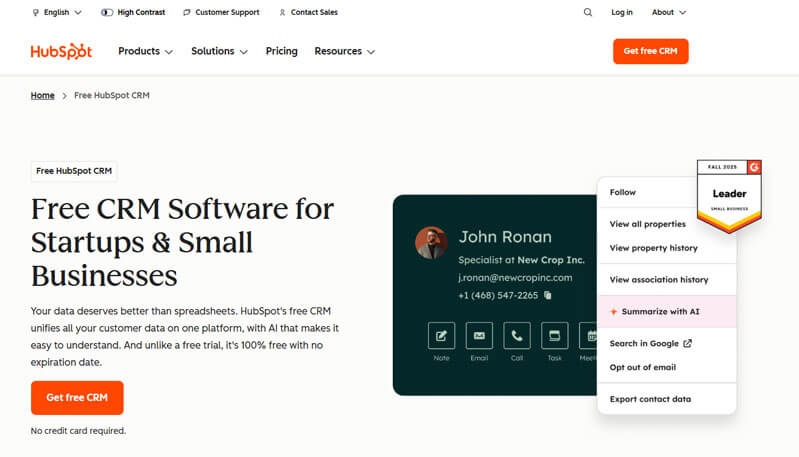Click 'No credit card required.' text
The image size is (799, 457).
pyautogui.click(x=78, y=431)
